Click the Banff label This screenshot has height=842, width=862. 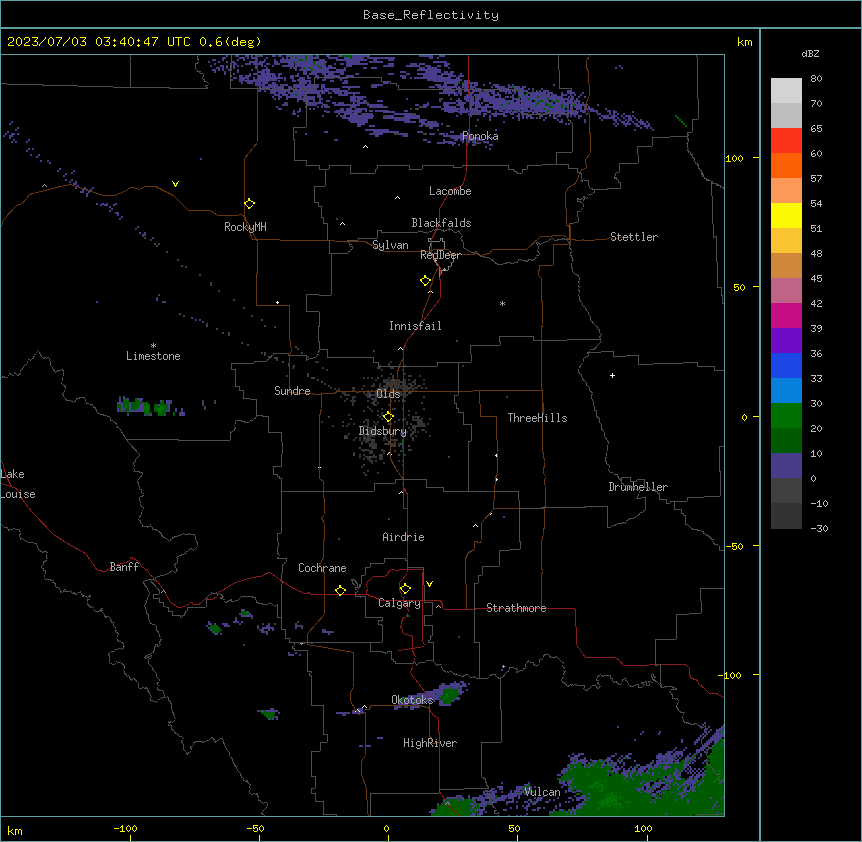click(124, 567)
